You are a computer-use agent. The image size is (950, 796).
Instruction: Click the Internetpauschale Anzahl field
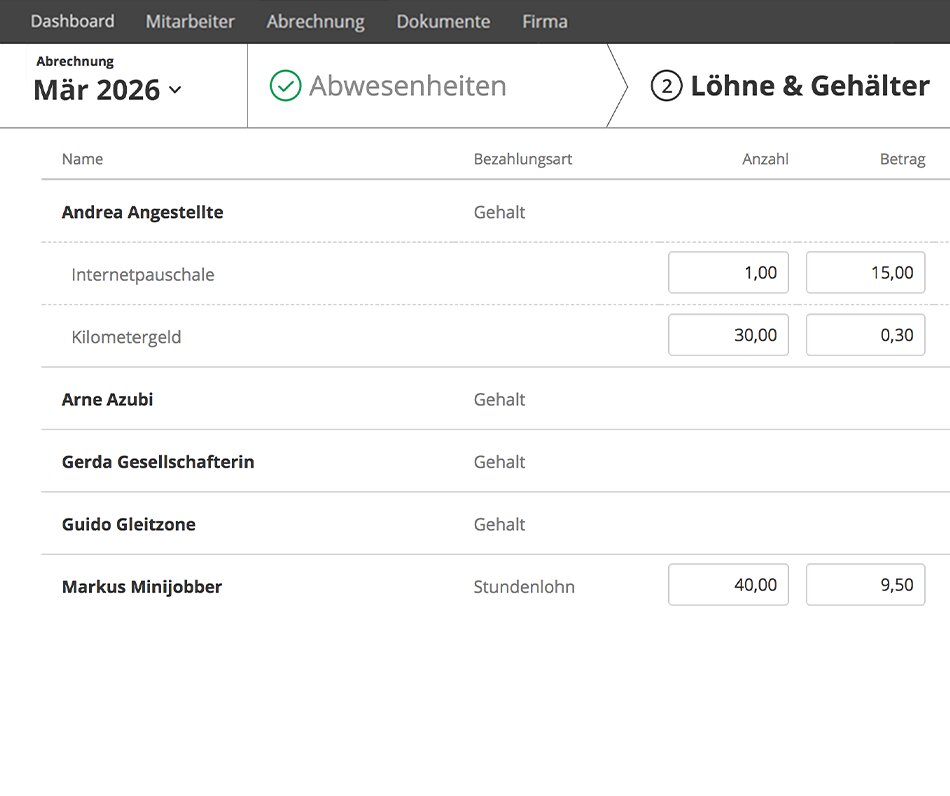[728, 273]
